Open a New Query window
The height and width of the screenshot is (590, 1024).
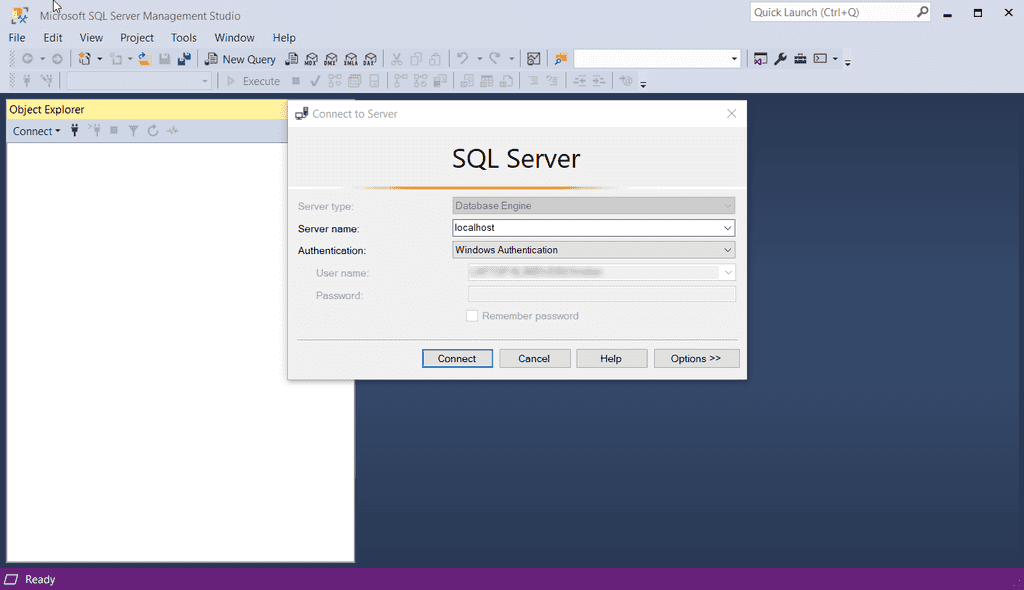point(240,59)
